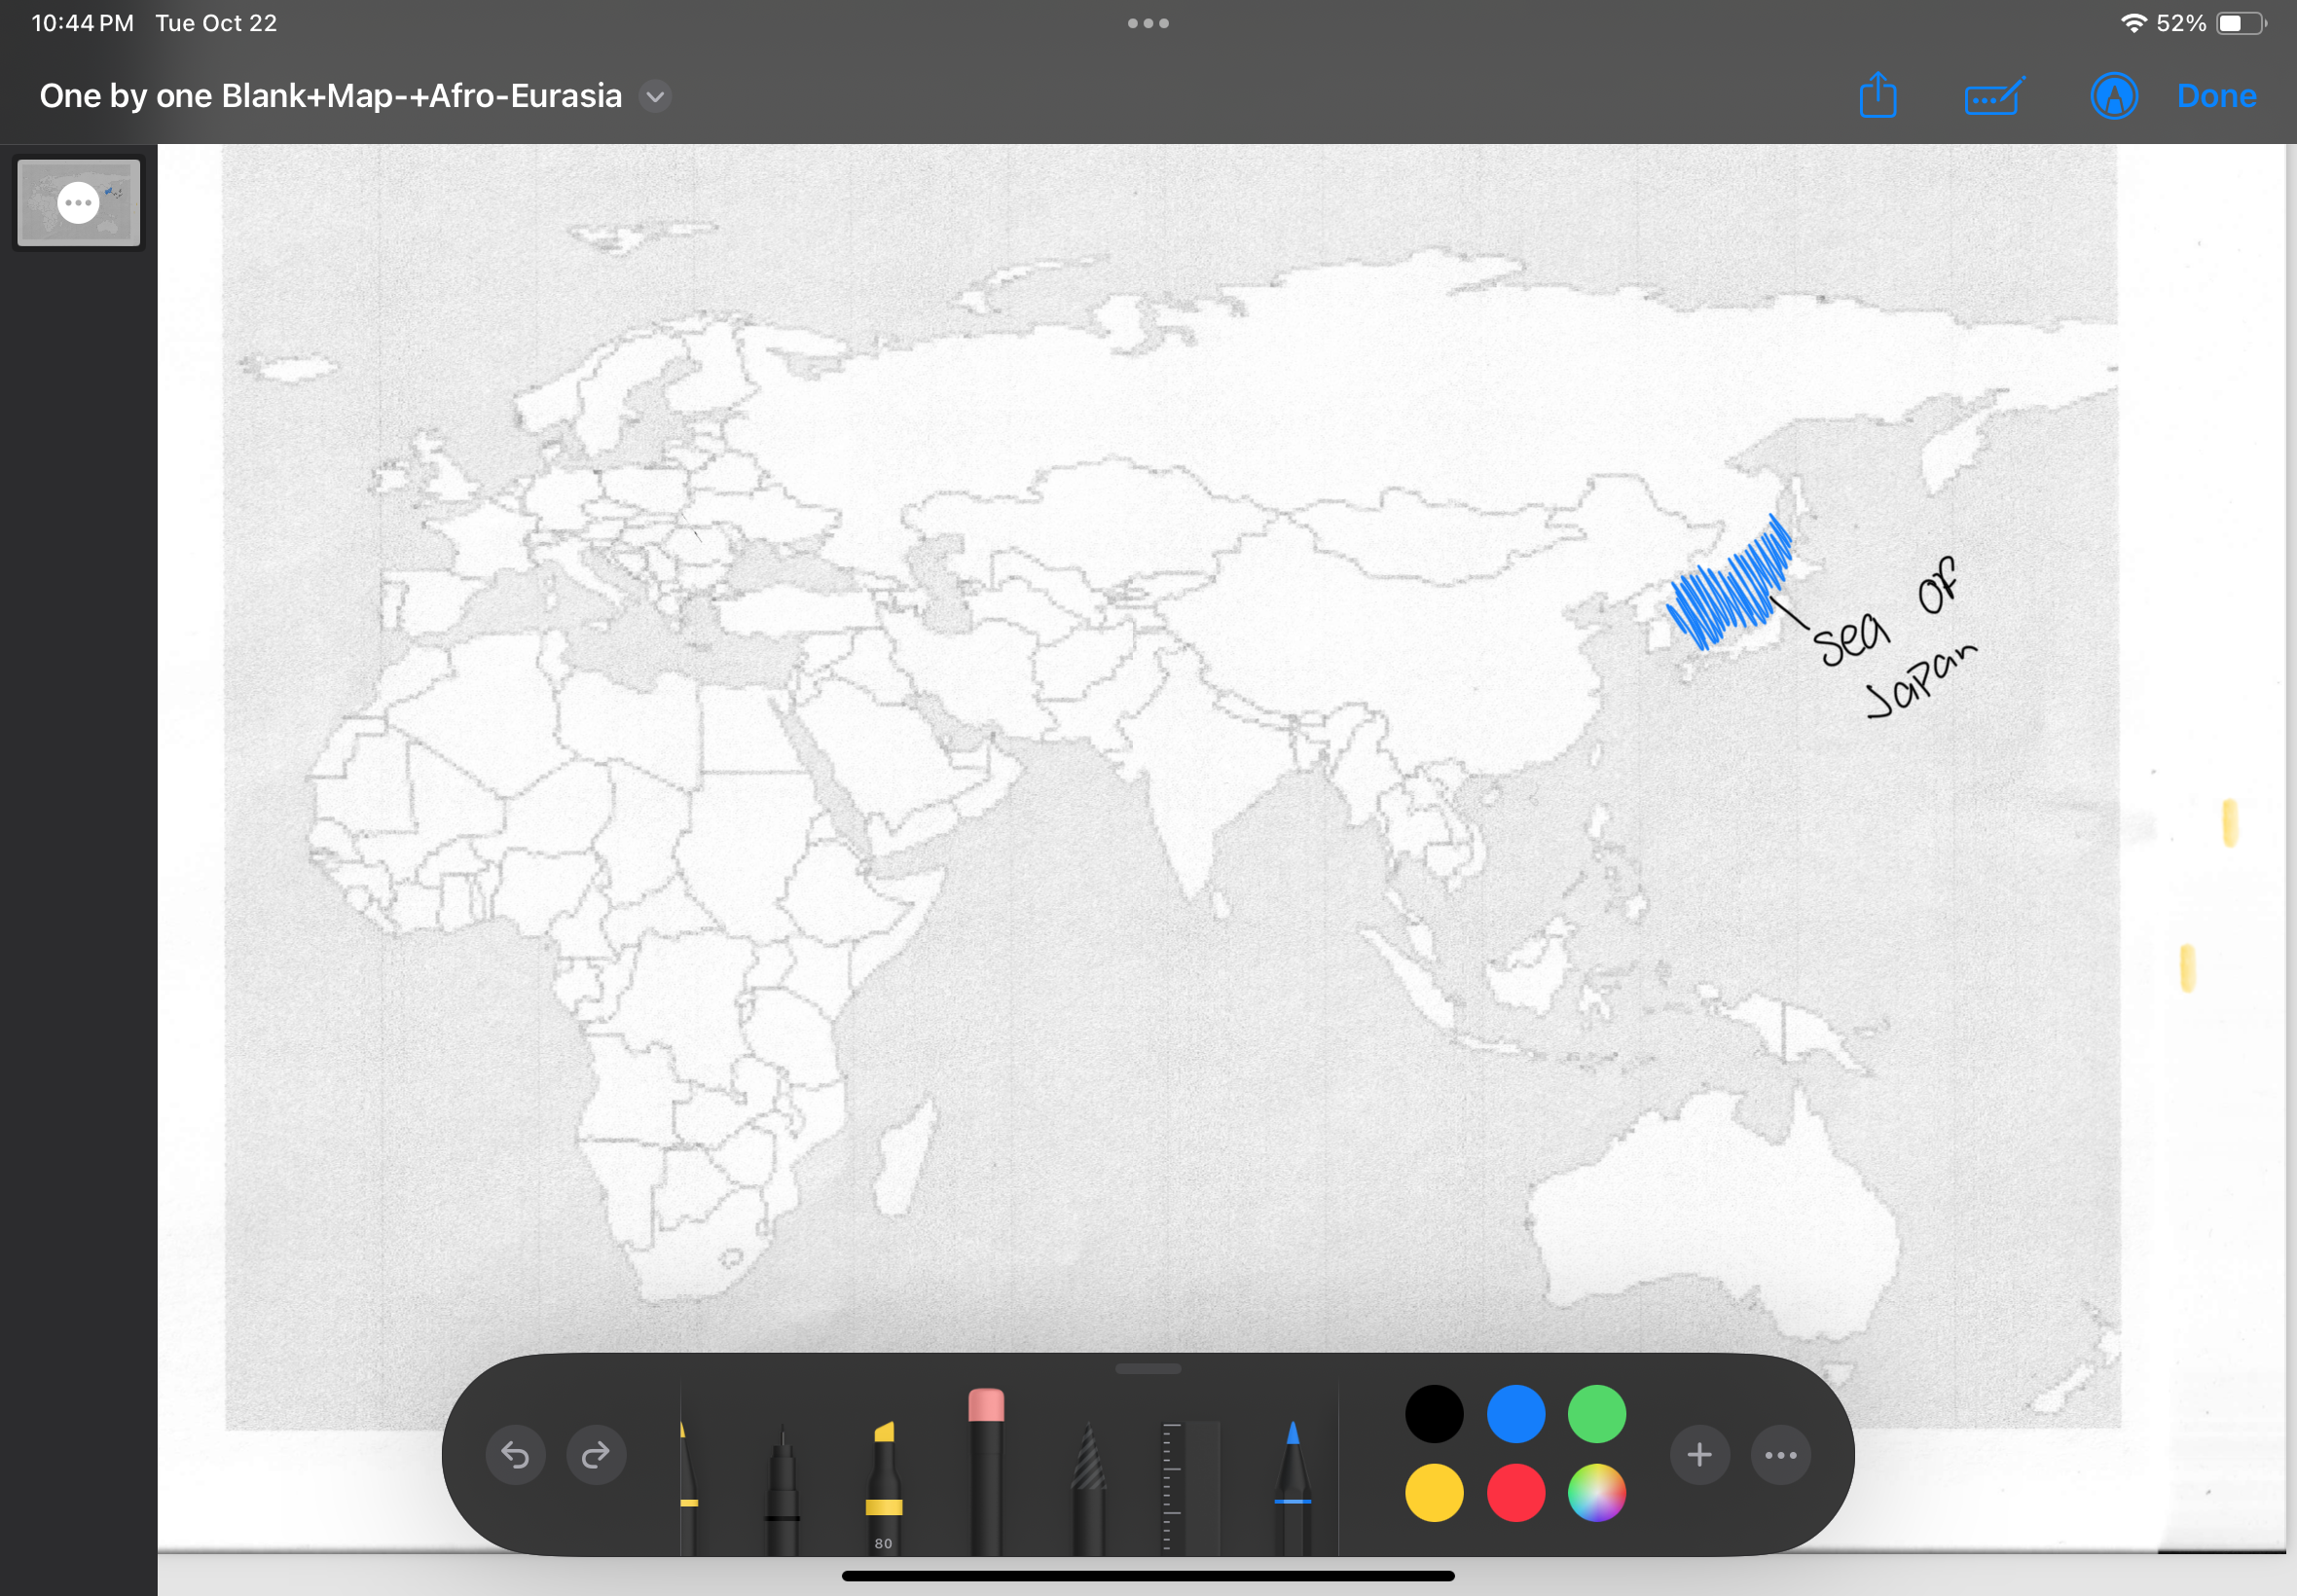Screen dimensions: 2297x1596
Task: Choose the red color swatch
Action: tap(1516, 1493)
